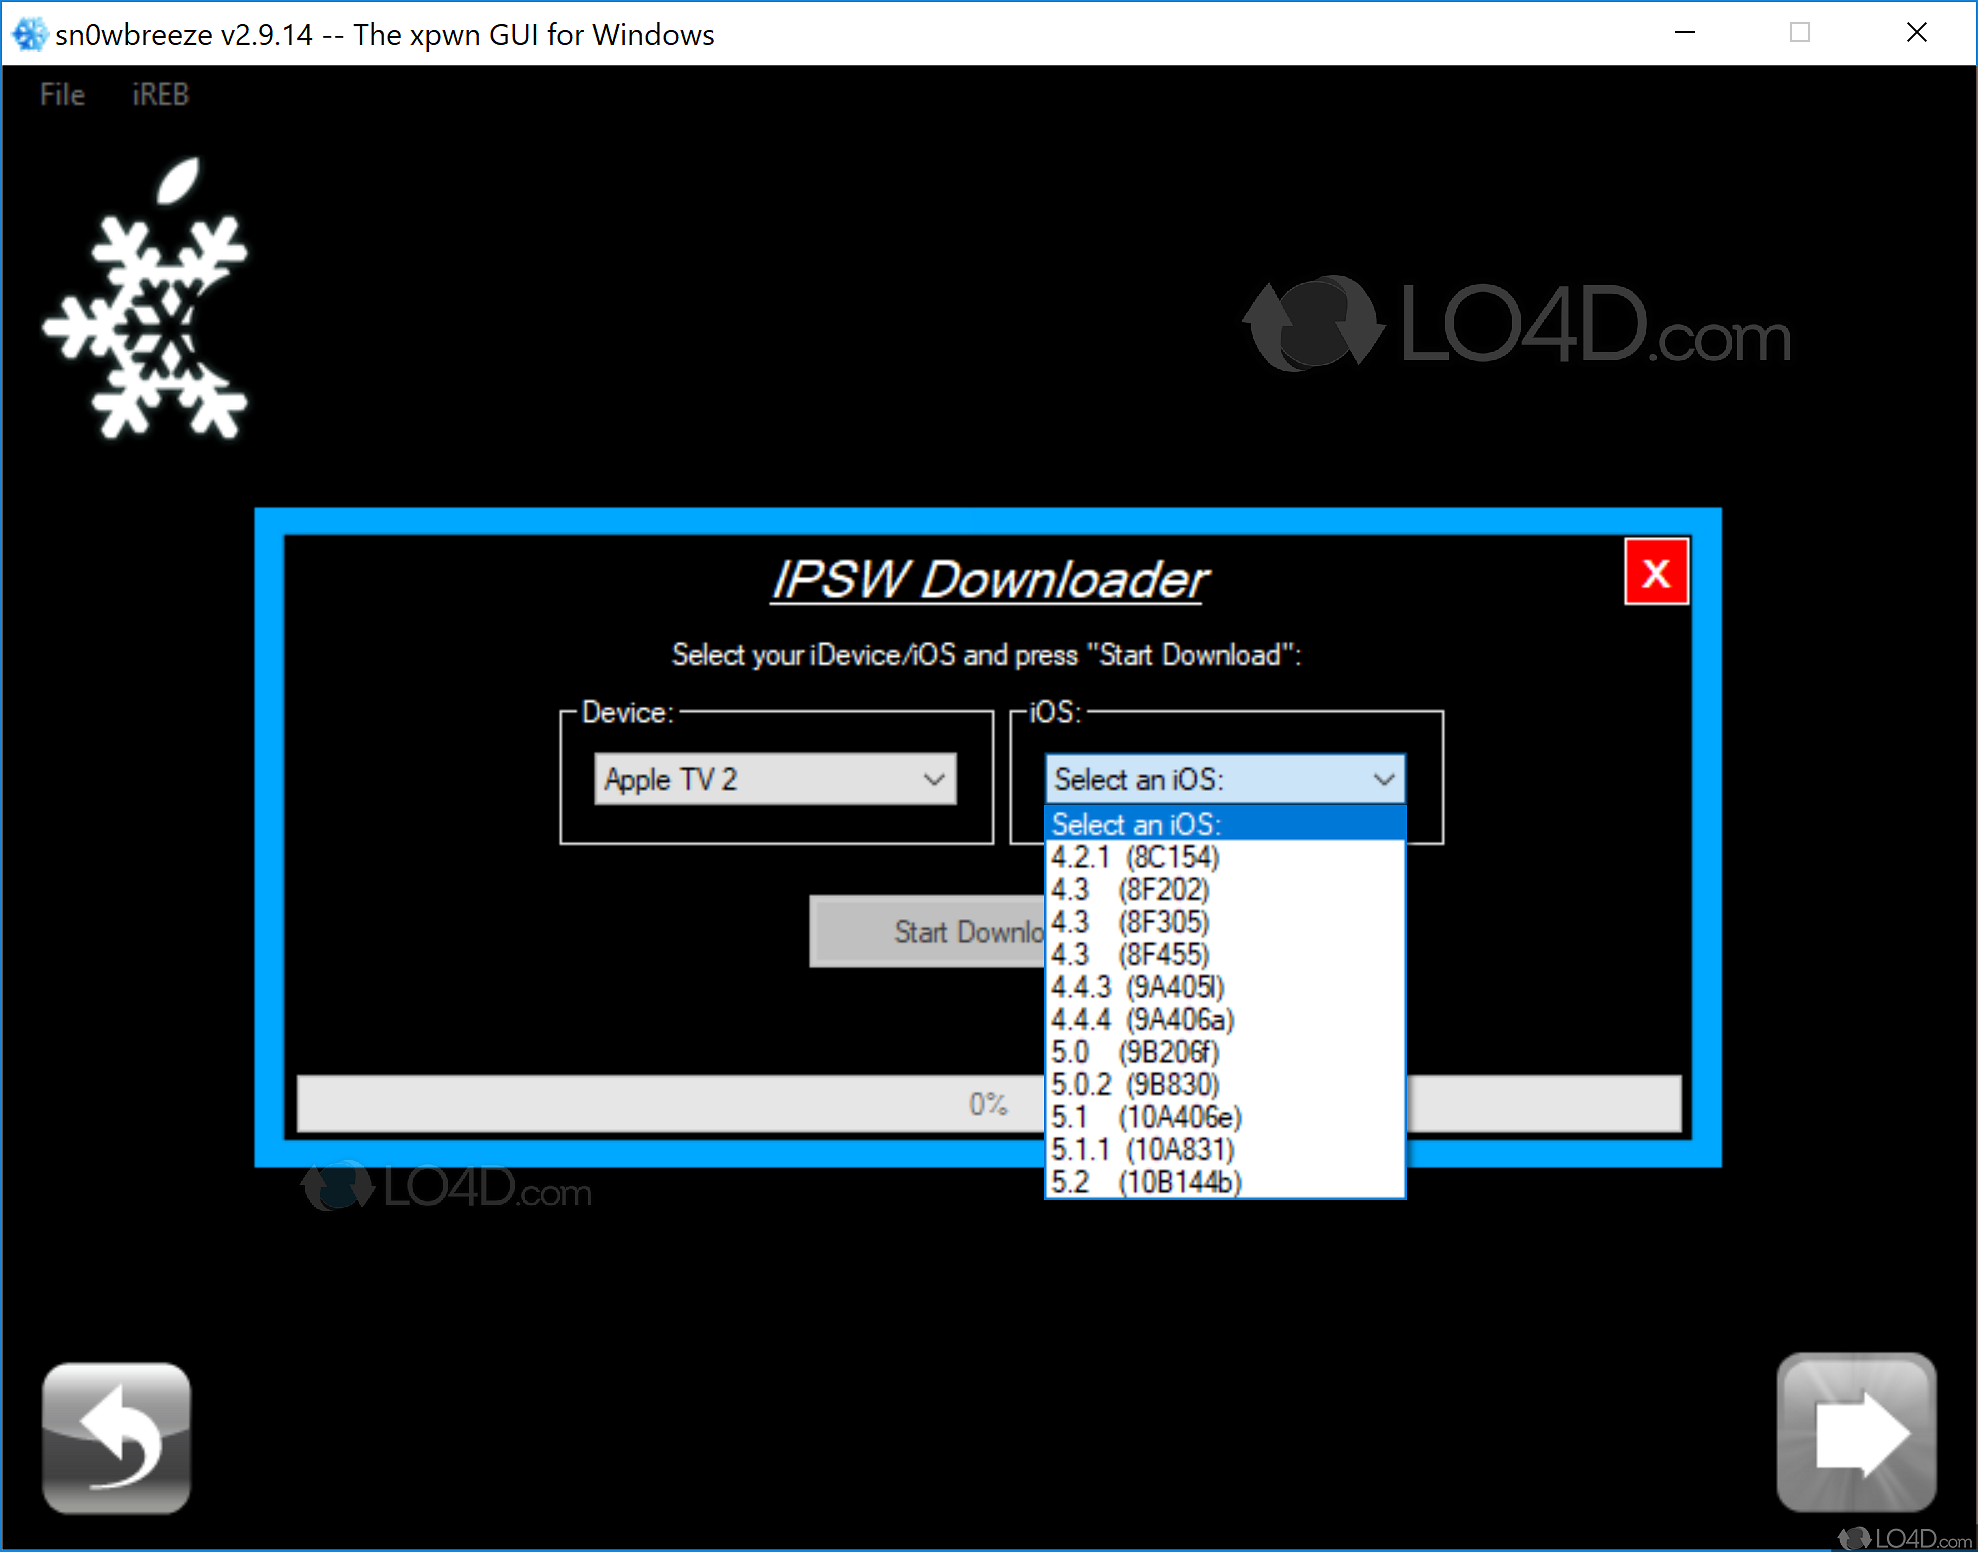Select iOS 5.0.2 (9B830) option
The image size is (1978, 1552).
pyautogui.click(x=1135, y=1084)
